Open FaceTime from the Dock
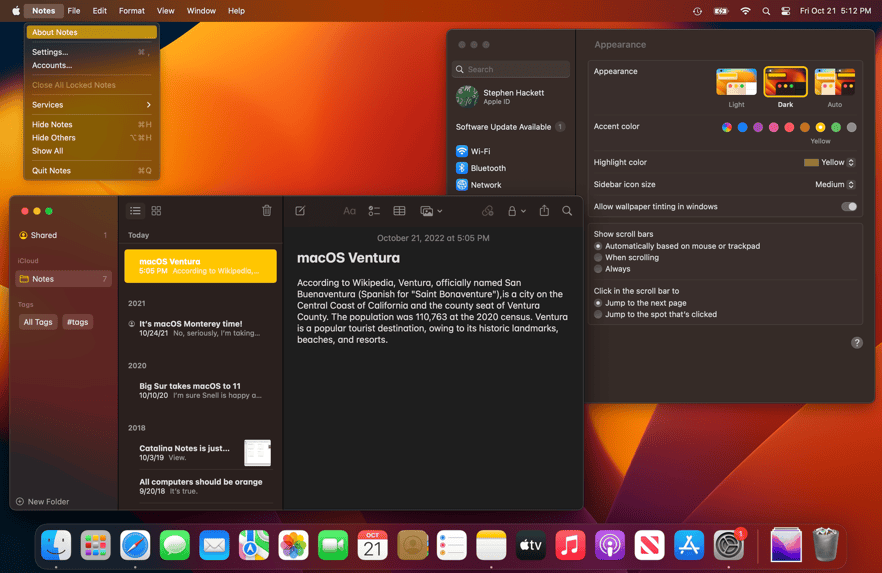Viewport: 882px width, 573px height. click(x=333, y=545)
